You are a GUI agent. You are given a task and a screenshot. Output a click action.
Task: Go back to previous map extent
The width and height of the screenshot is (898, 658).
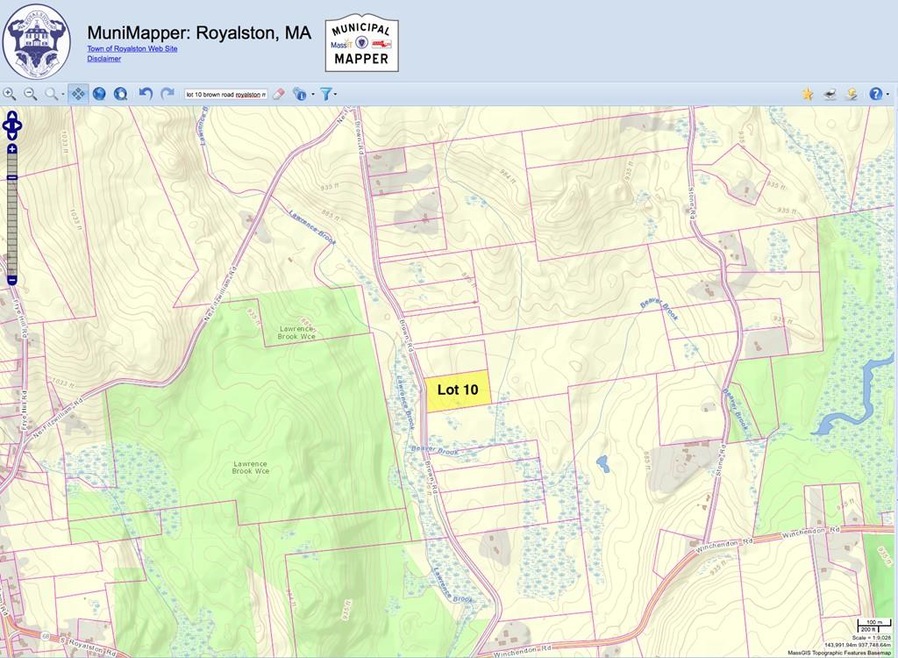[146, 94]
